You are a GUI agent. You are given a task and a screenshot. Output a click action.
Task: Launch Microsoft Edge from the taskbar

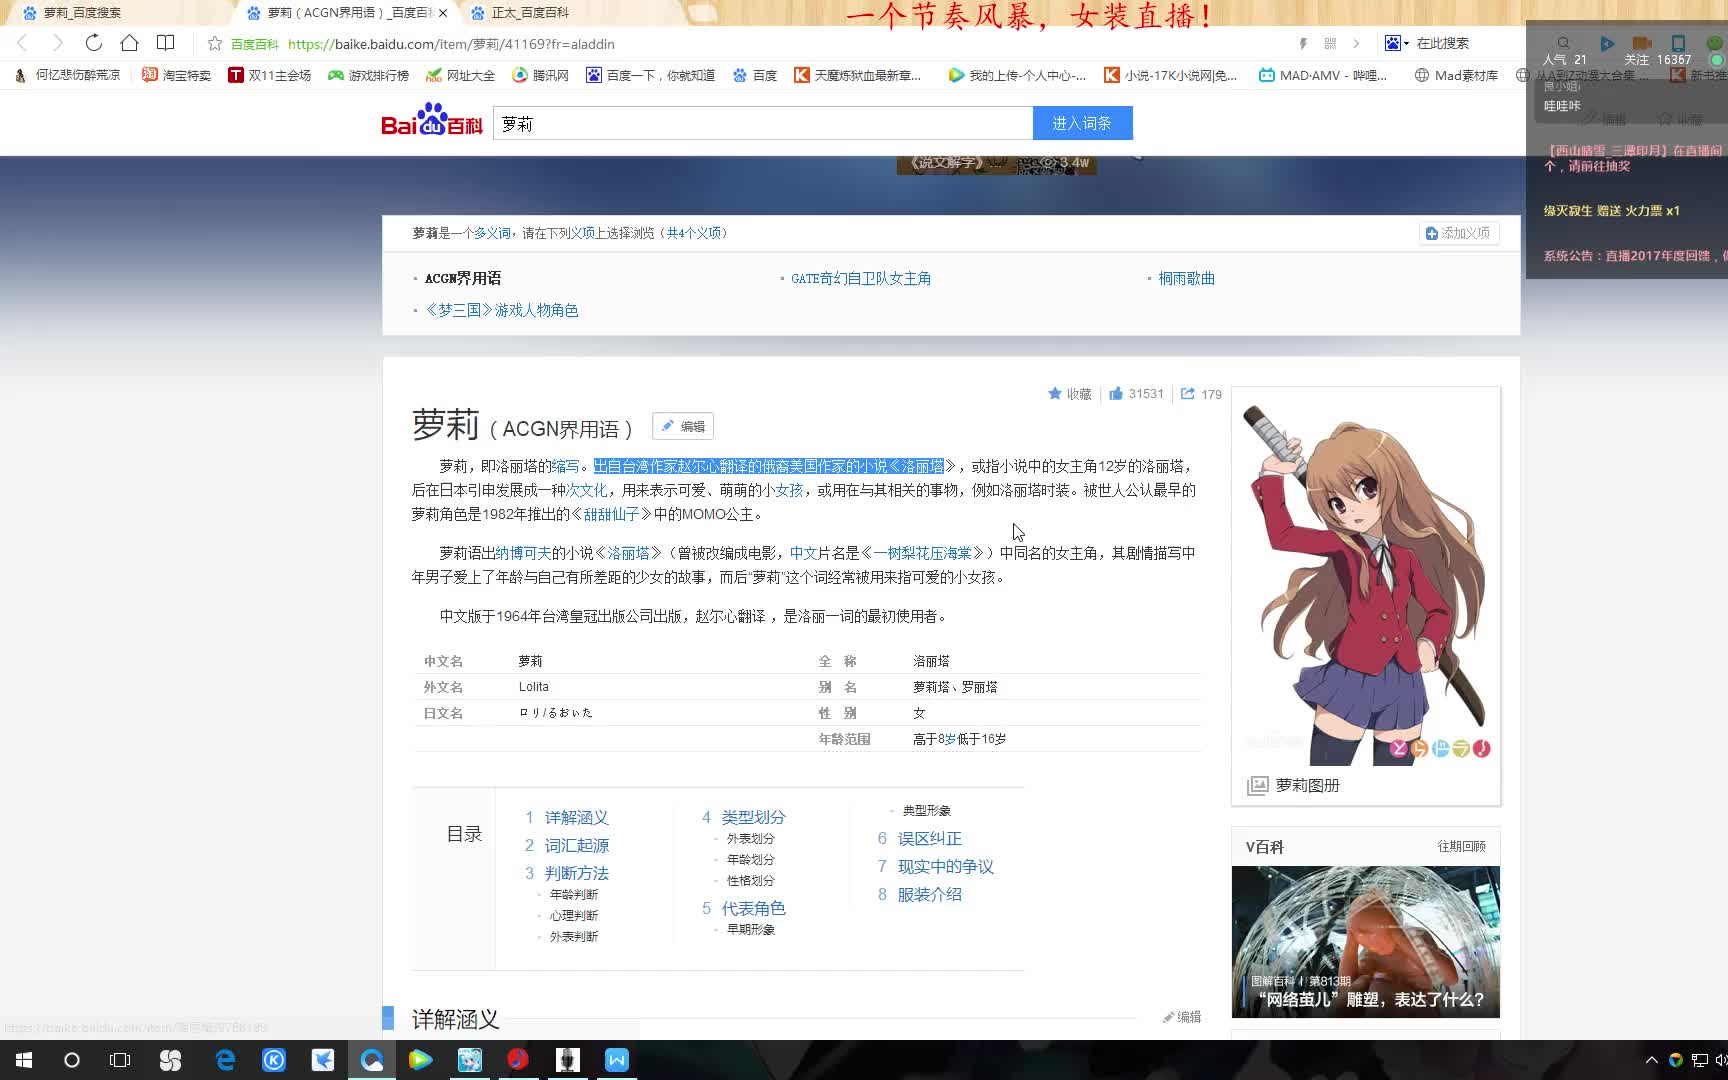[225, 1060]
